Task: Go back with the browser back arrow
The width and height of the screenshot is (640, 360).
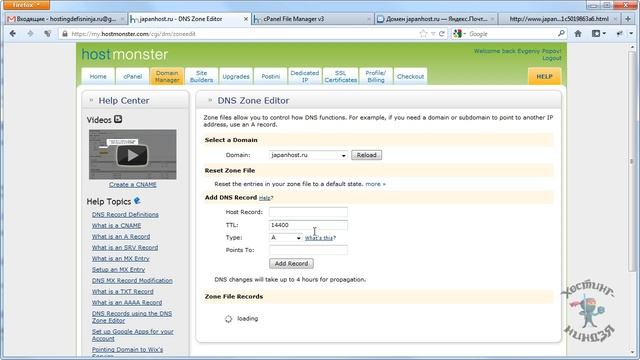Action: coord(13,34)
